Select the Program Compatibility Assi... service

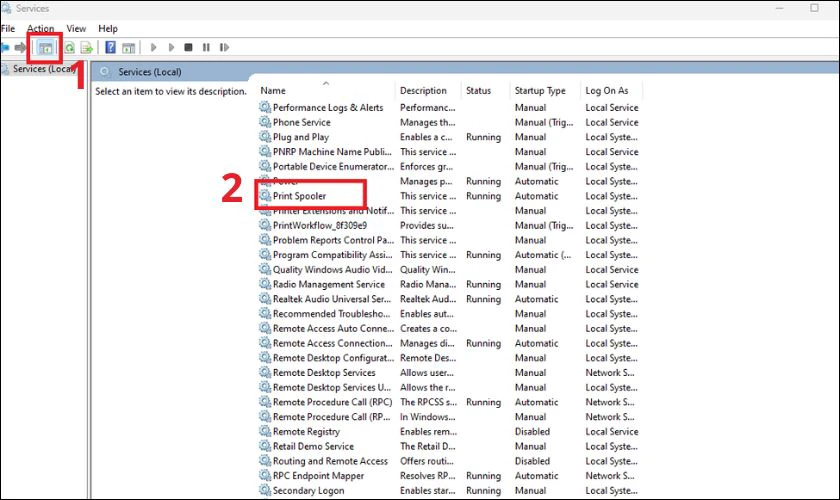click(332, 255)
